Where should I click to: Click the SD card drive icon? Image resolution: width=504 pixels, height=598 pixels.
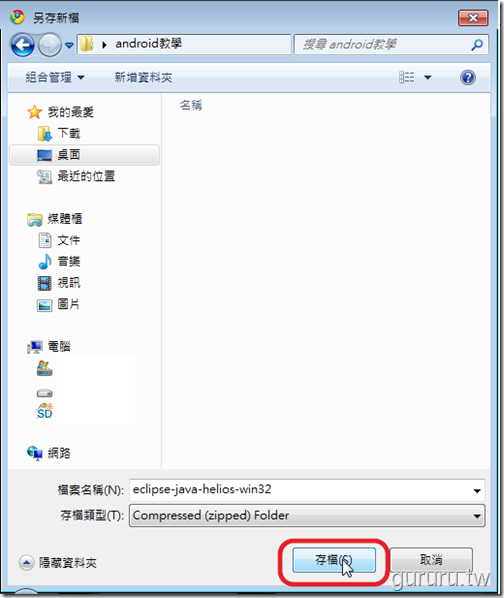(45, 412)
